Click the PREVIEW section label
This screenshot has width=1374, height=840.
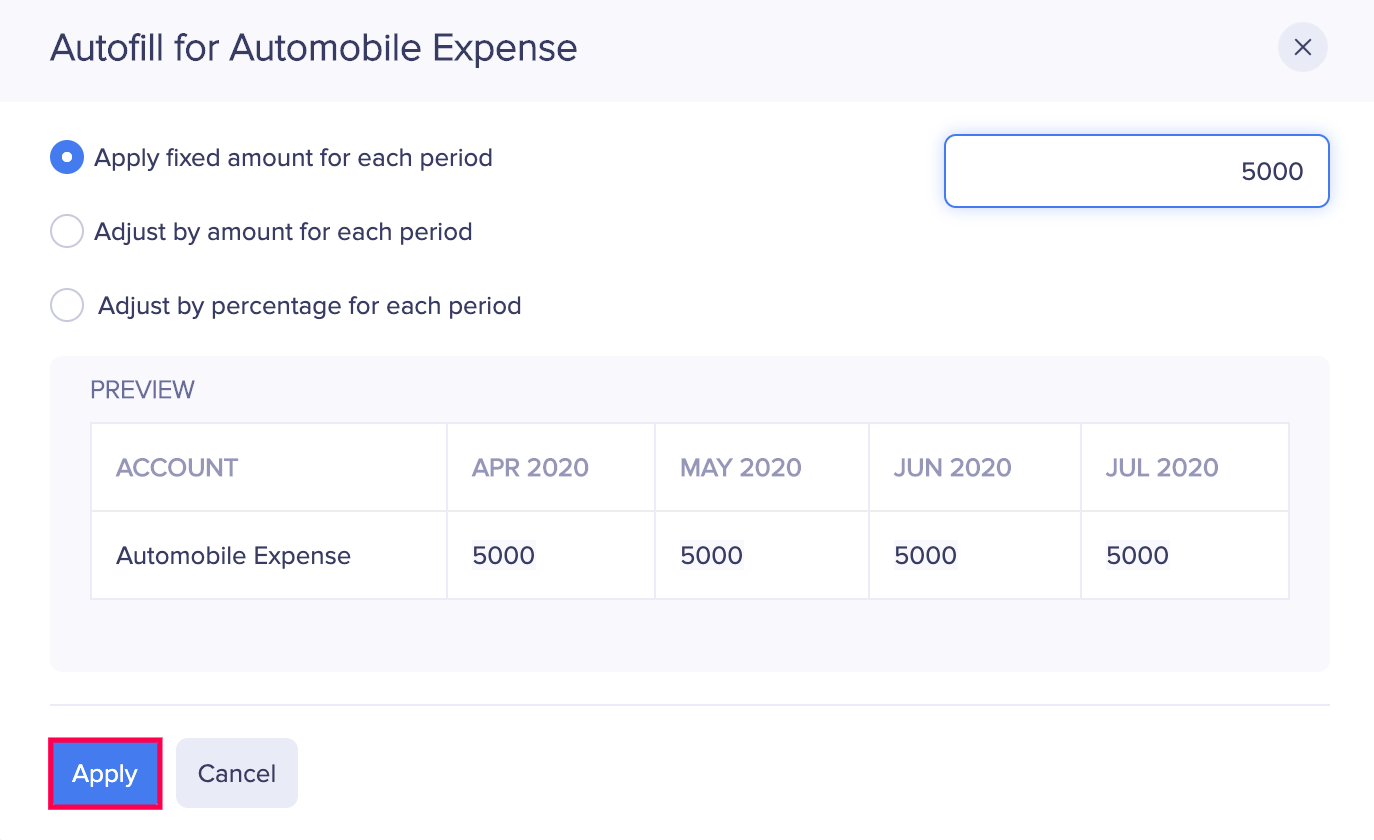point(142,389)
